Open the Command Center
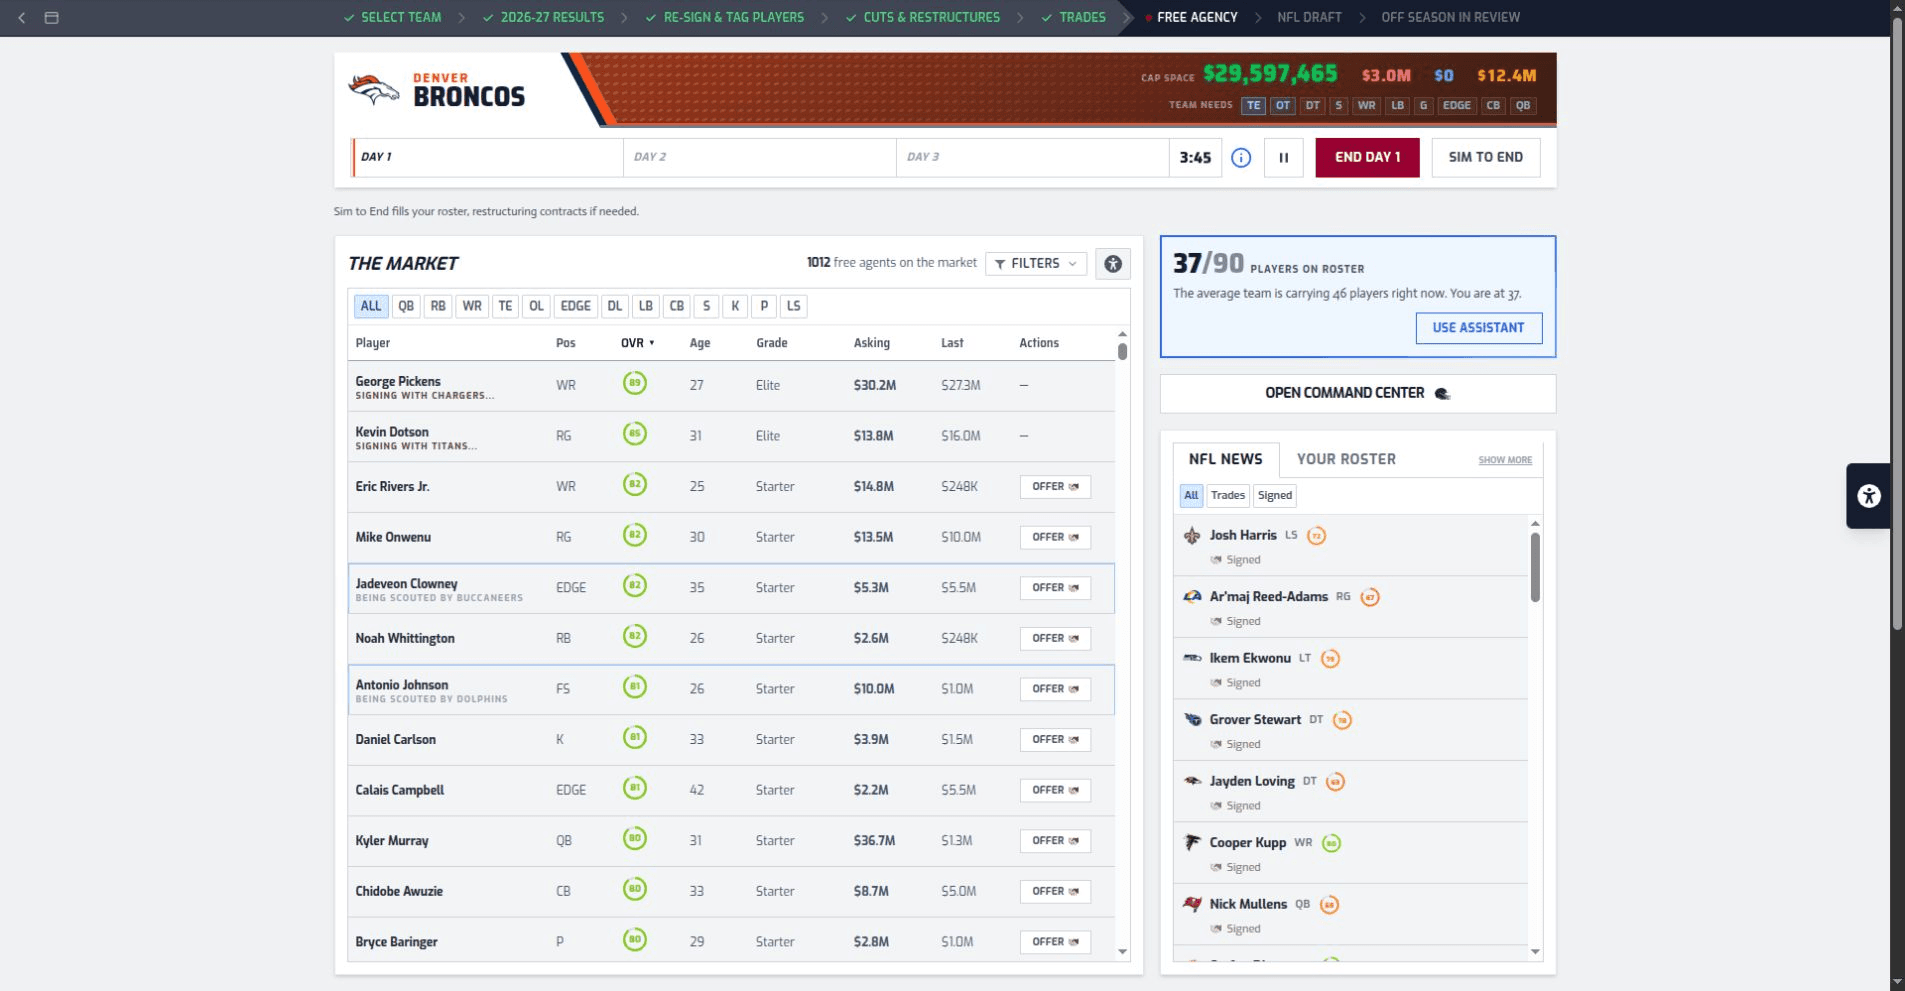1905x991 pixels. (1358, 394)
